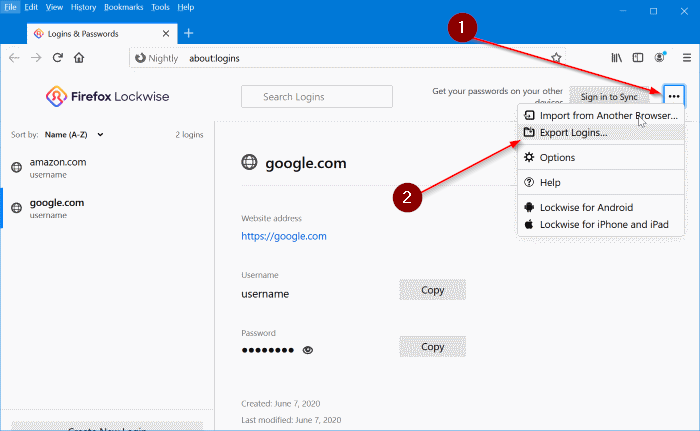Open a new tab with the plus
The width and height of the screenshot is (700, 431).
click(x=188, y=33)
